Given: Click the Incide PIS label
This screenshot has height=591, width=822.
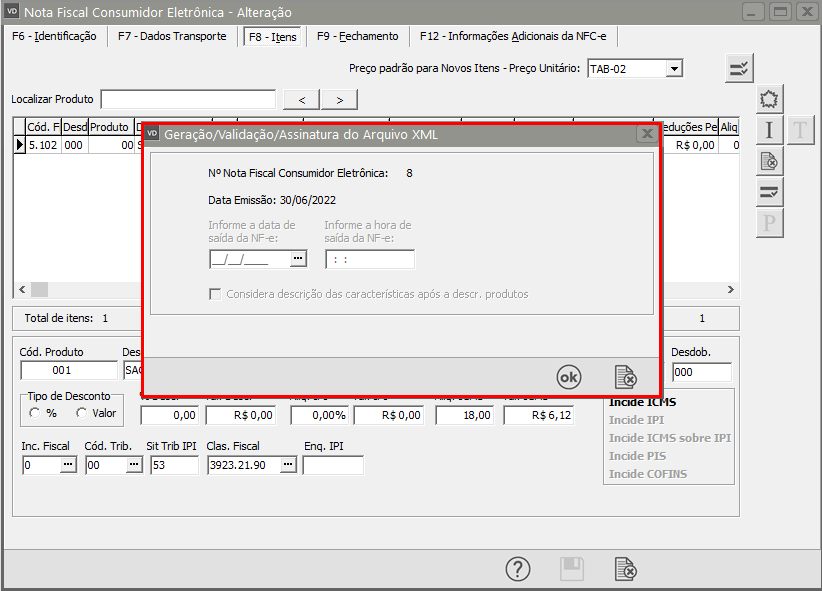Looking at the screenshot, I should (x=637, y=456).
